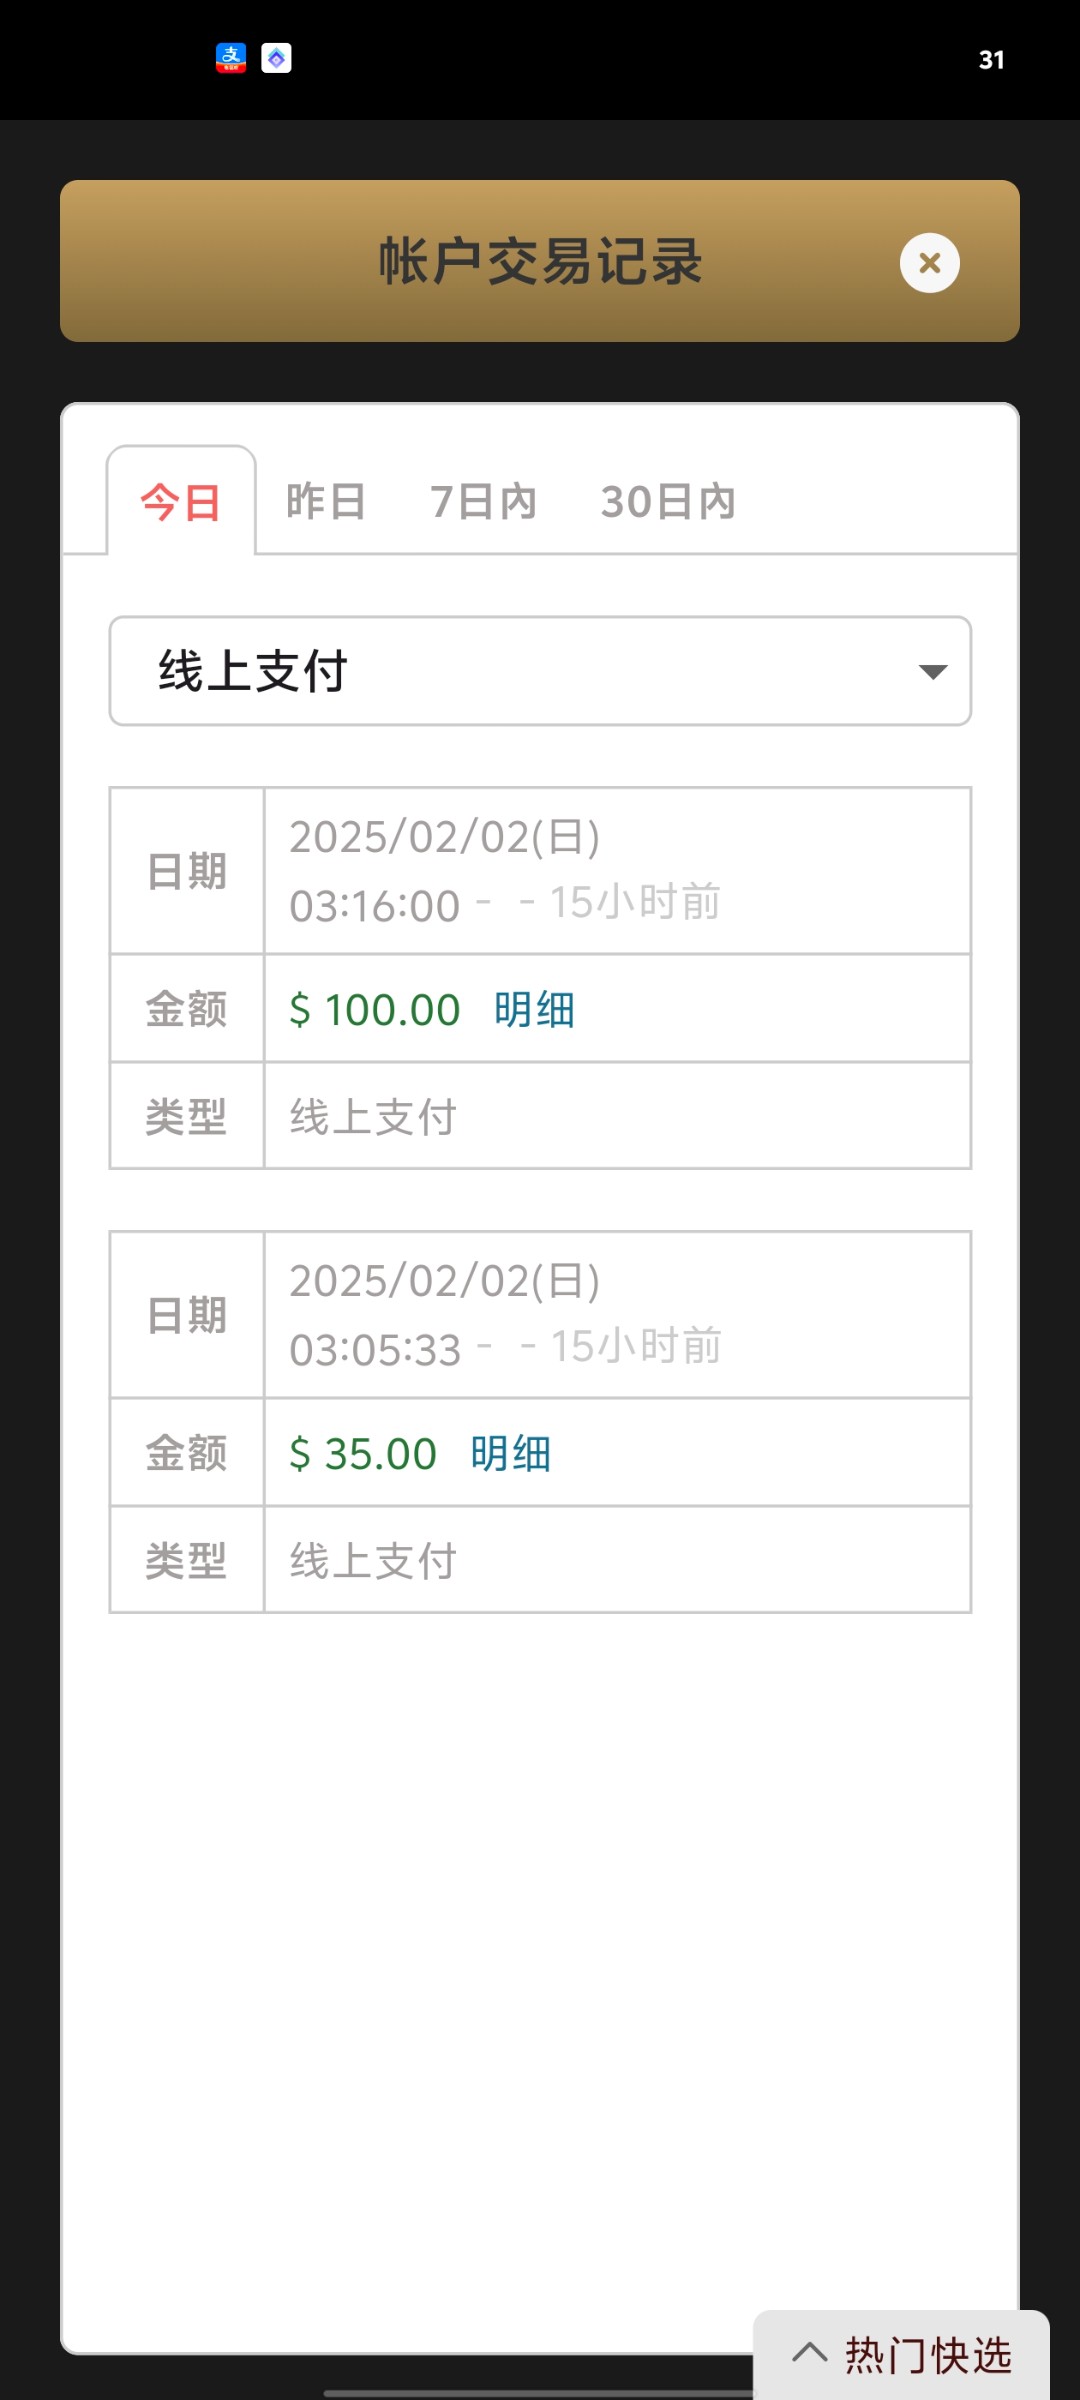Tap the Alipay status bar icon
The width and height of the screenshot is (1080, 2400).
231,58
